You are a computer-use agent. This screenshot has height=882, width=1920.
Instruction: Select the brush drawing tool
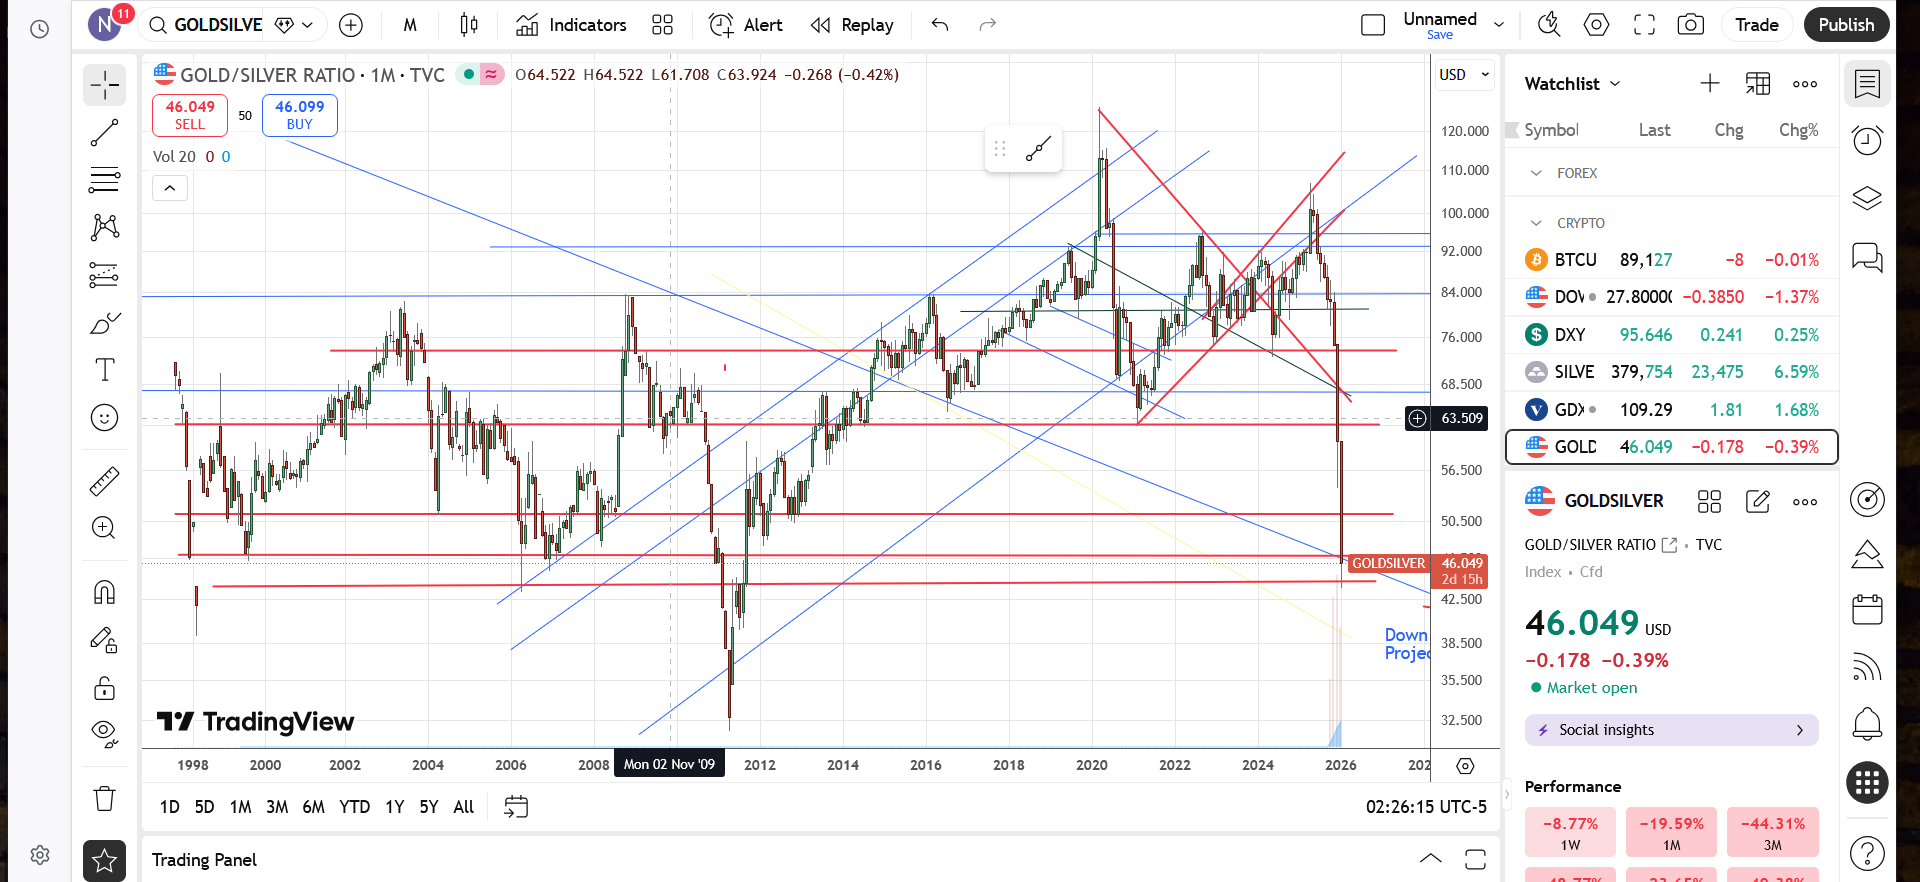[104, 323]
